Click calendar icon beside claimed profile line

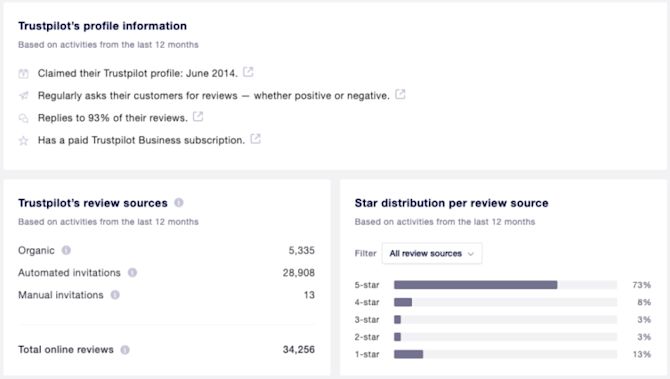click(x=24, y=73)
